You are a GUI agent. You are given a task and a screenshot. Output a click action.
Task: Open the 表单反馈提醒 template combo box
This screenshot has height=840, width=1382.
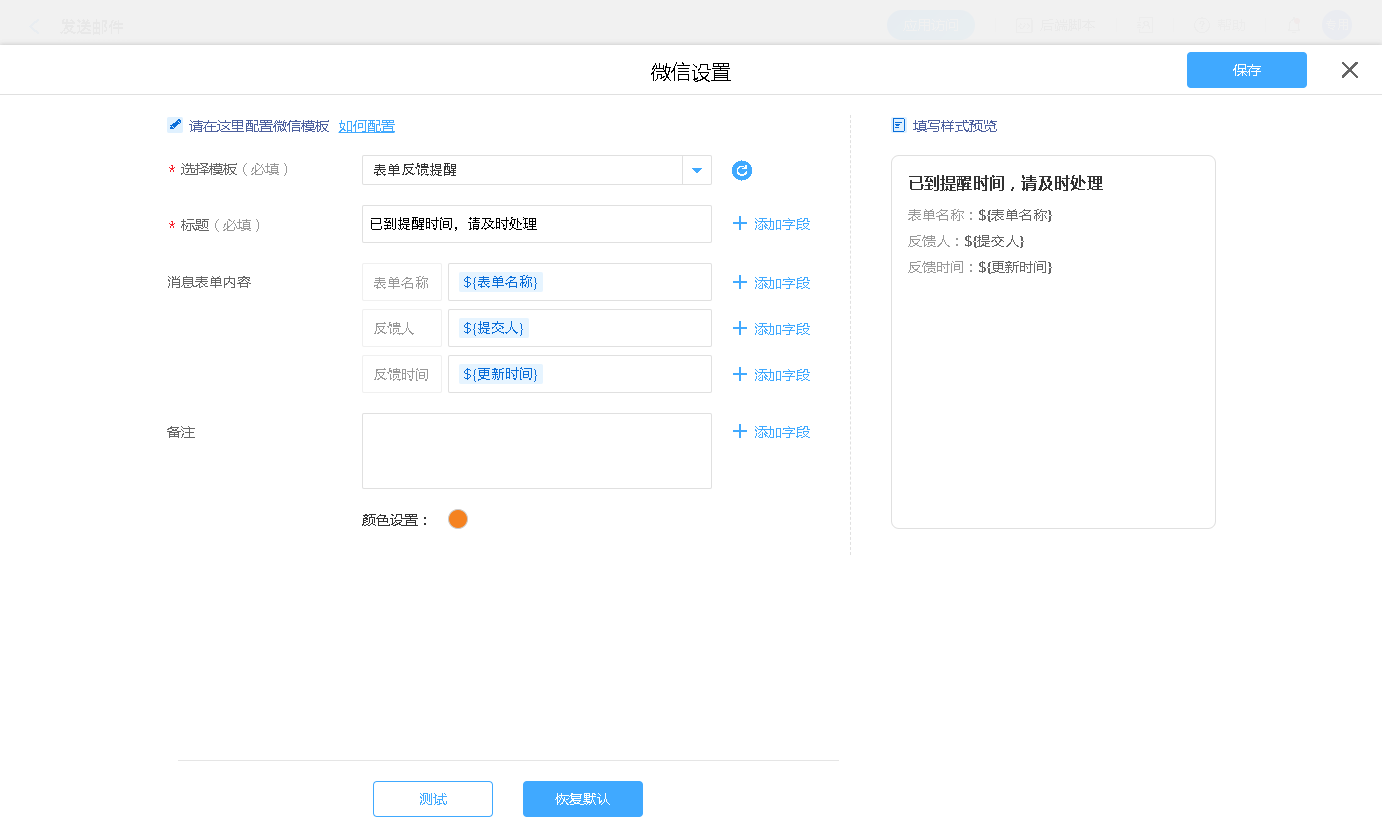tap(521, 170)
